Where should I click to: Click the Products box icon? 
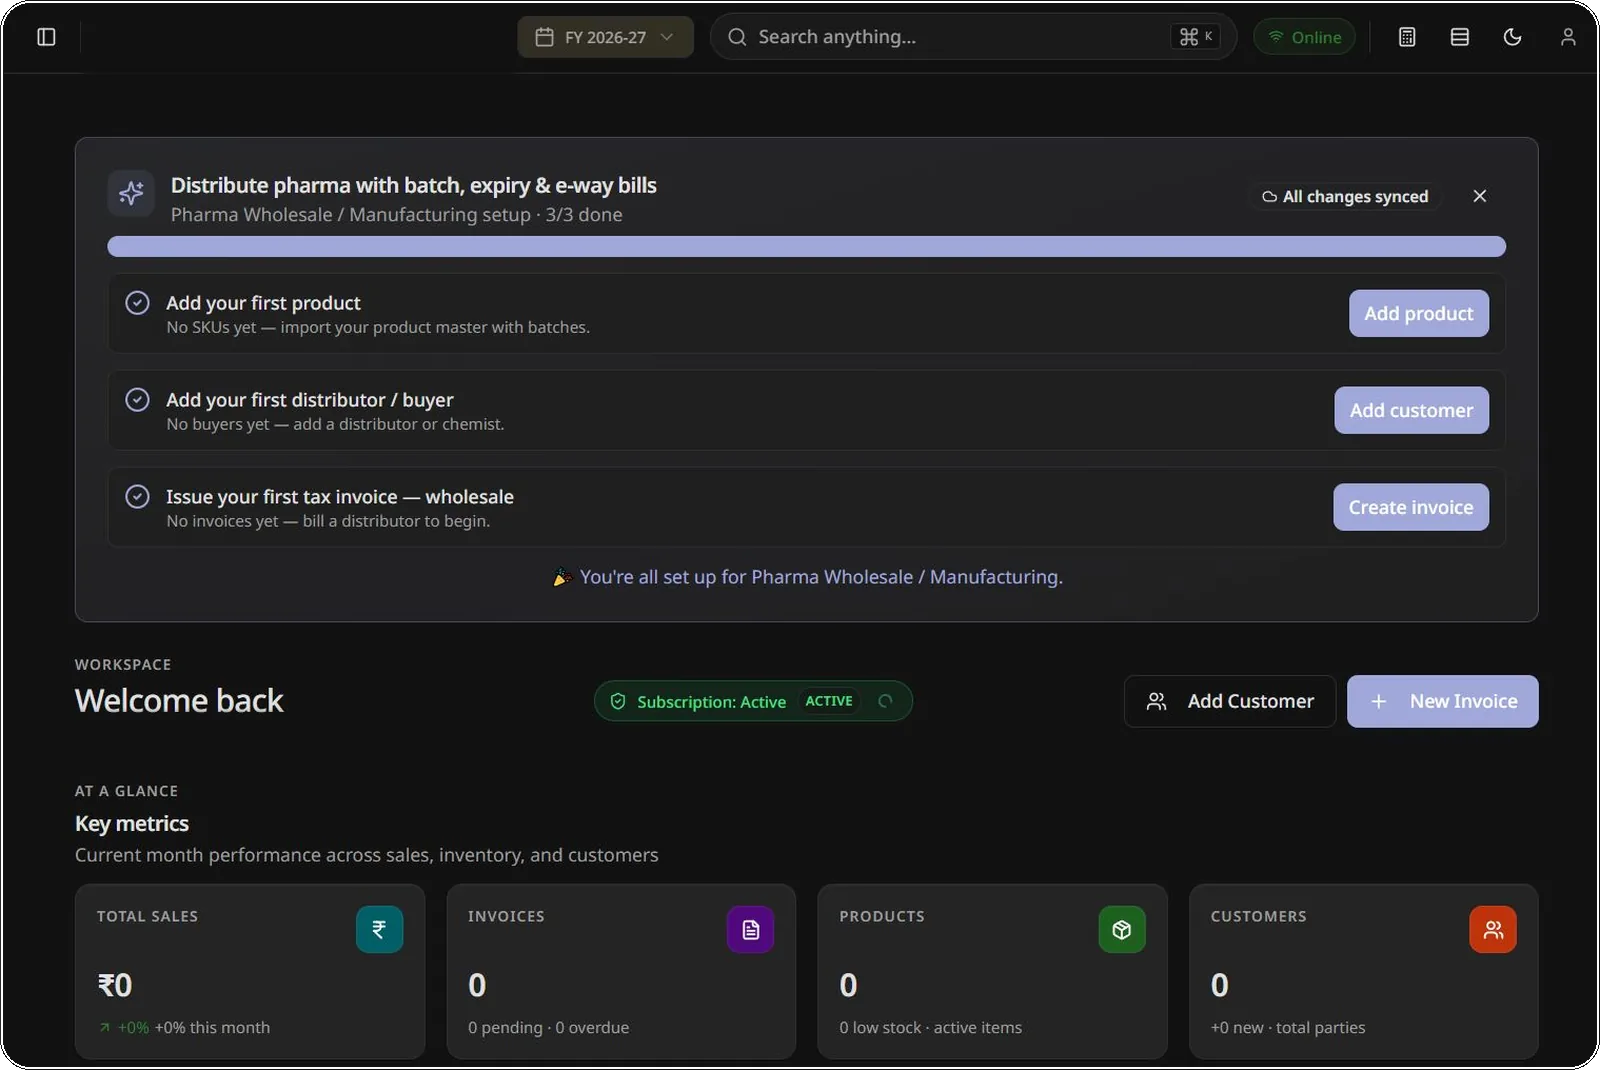point(1122,929)
